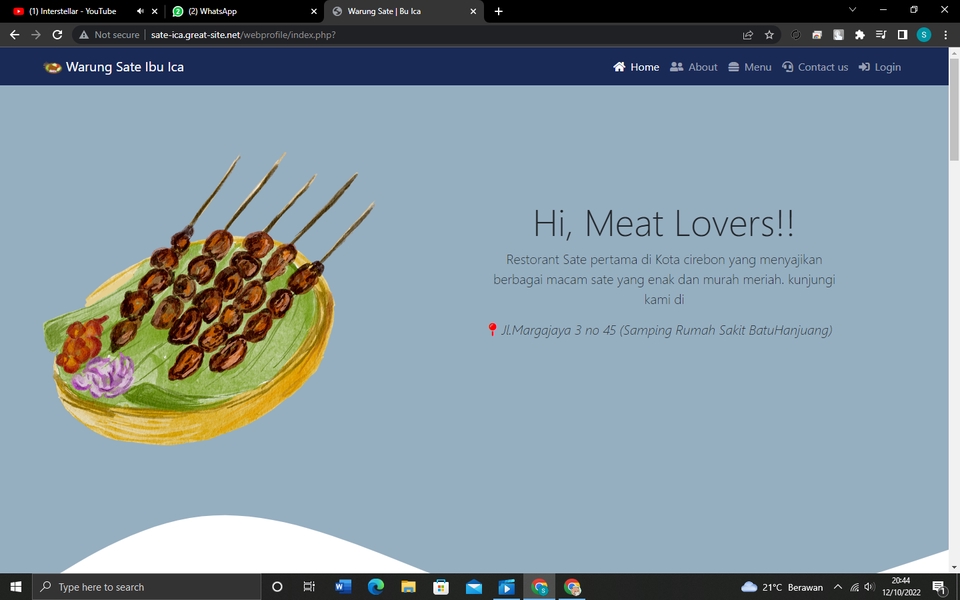Open the Windows Start menu

point(16,587)
